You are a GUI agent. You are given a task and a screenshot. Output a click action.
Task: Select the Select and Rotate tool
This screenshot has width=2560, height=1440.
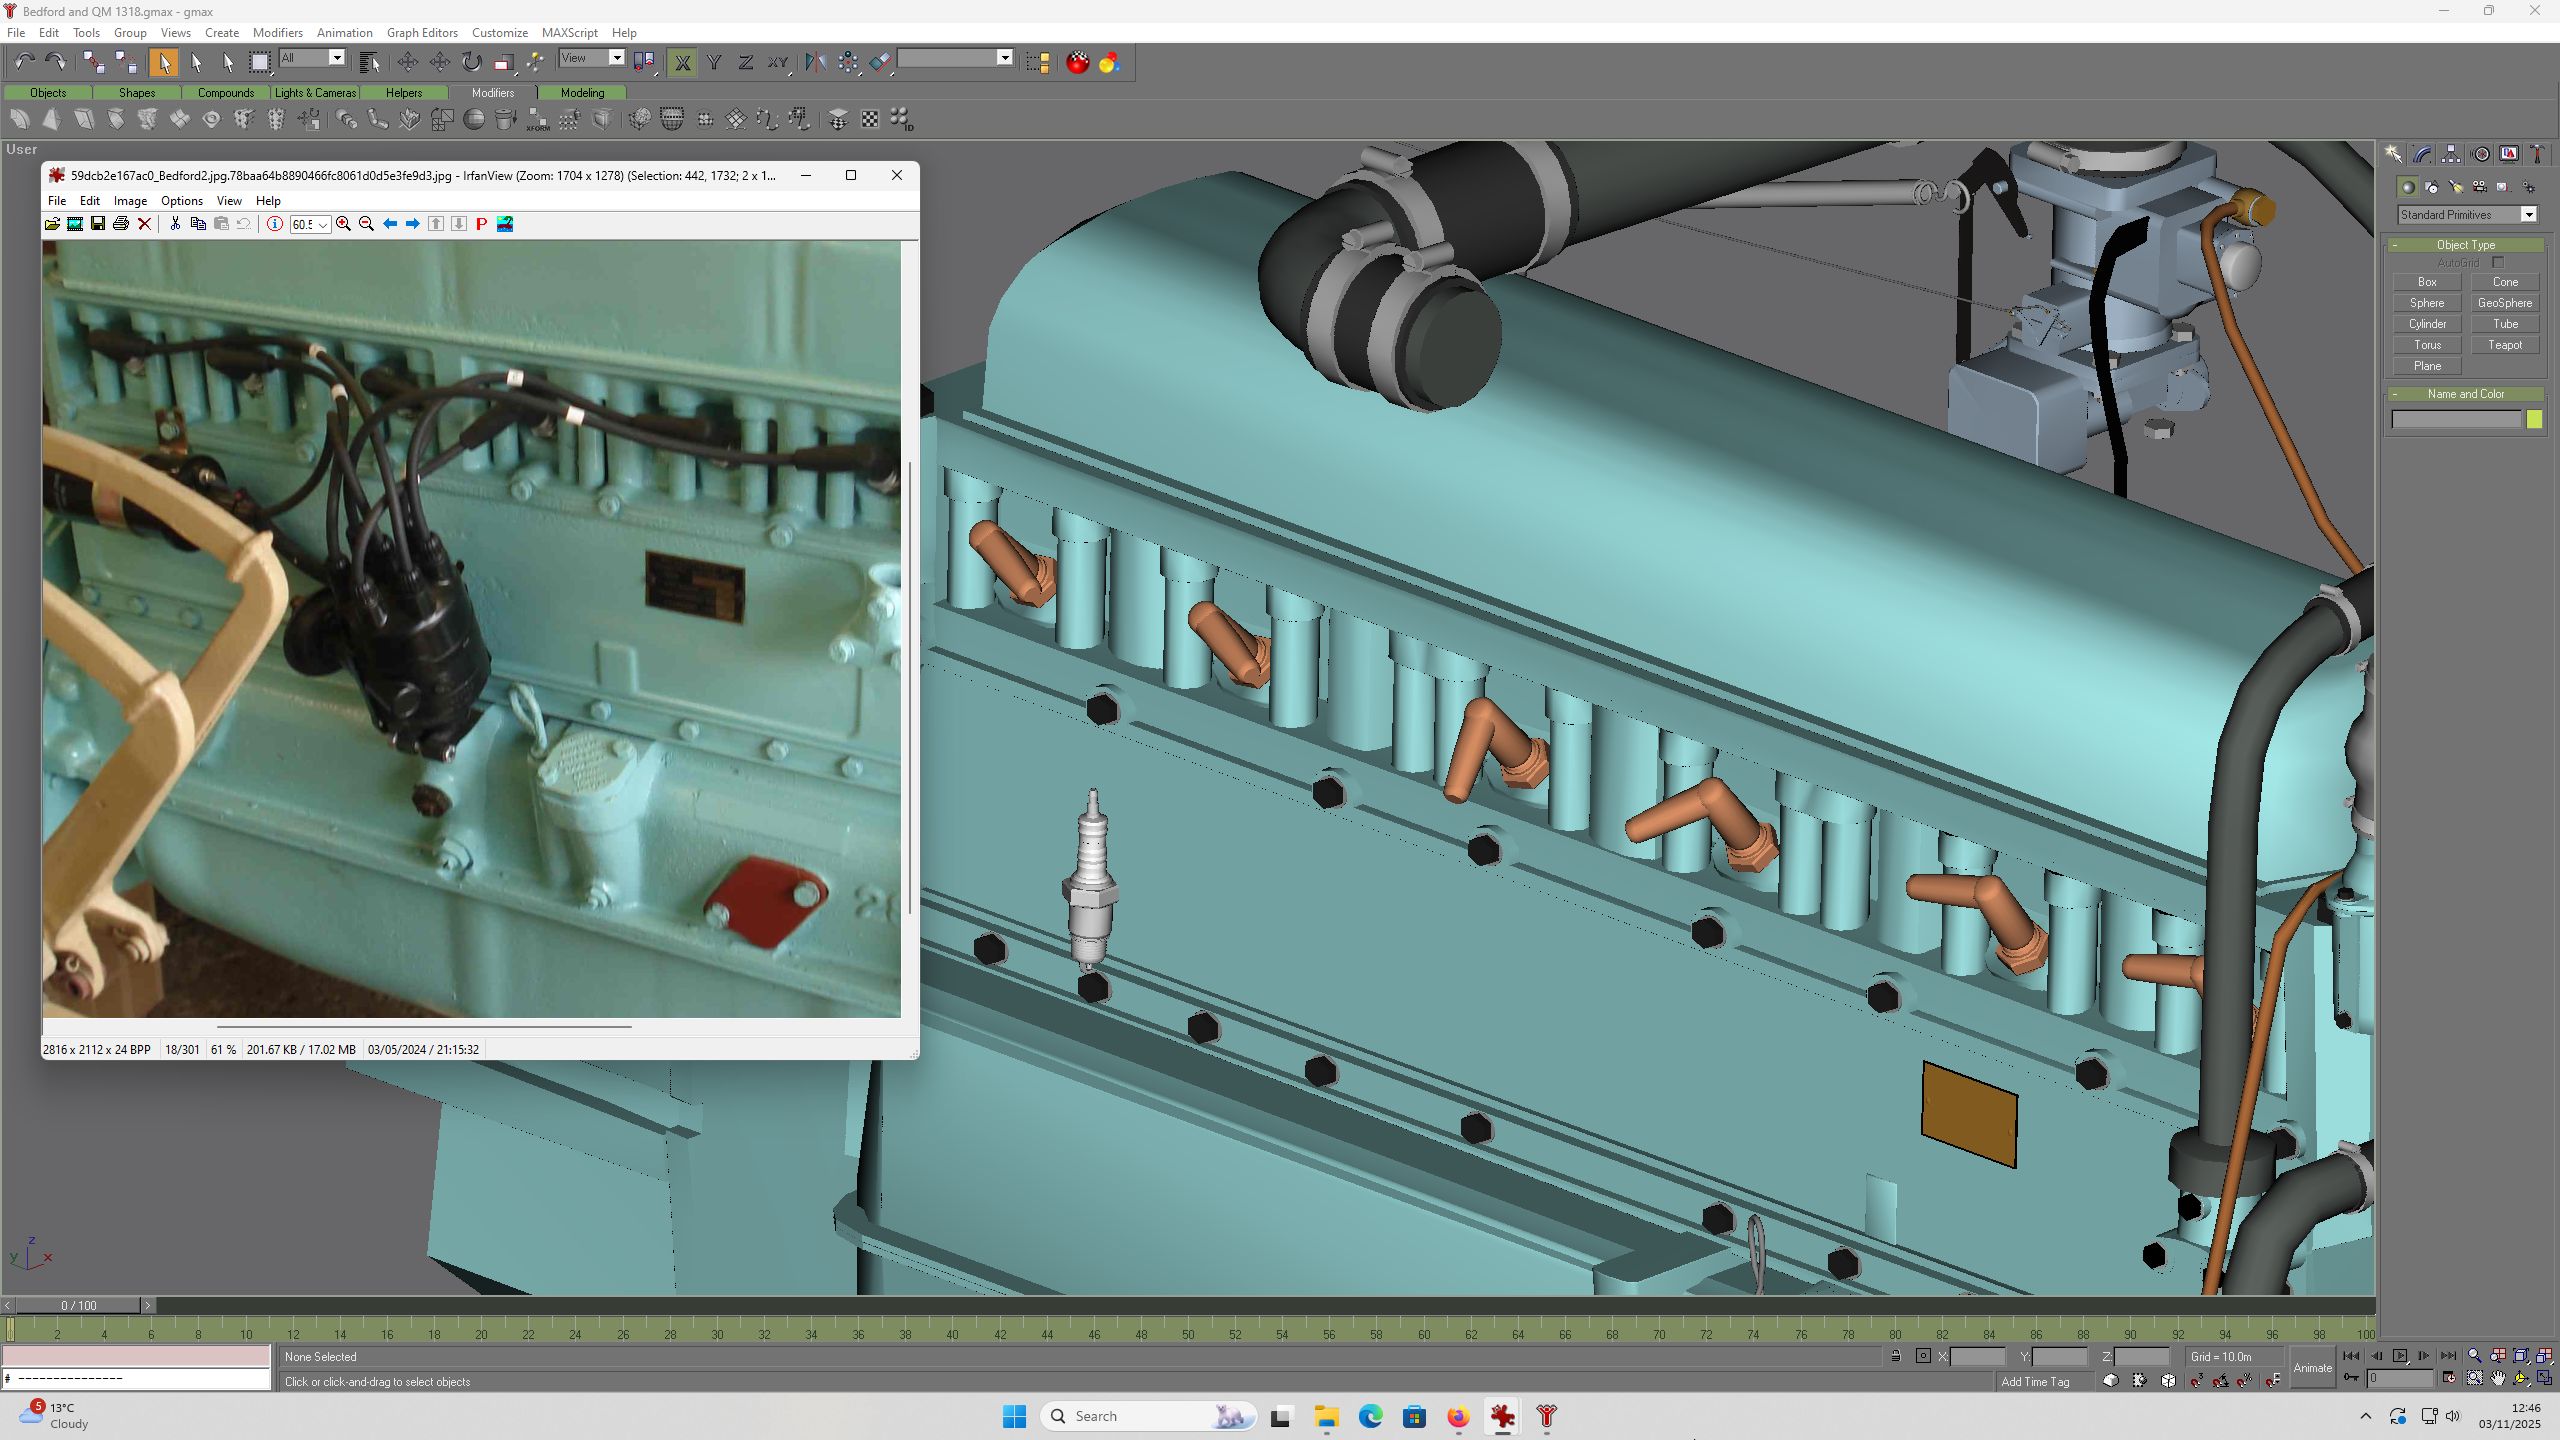(471, 62)
